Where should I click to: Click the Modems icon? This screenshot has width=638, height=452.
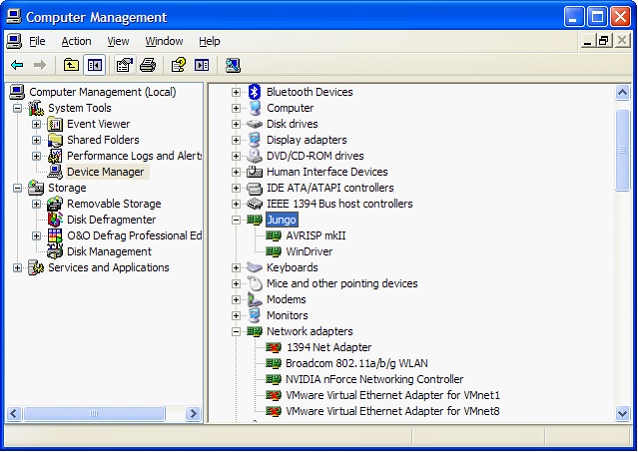pyautogui.click(x=254, y=299)
